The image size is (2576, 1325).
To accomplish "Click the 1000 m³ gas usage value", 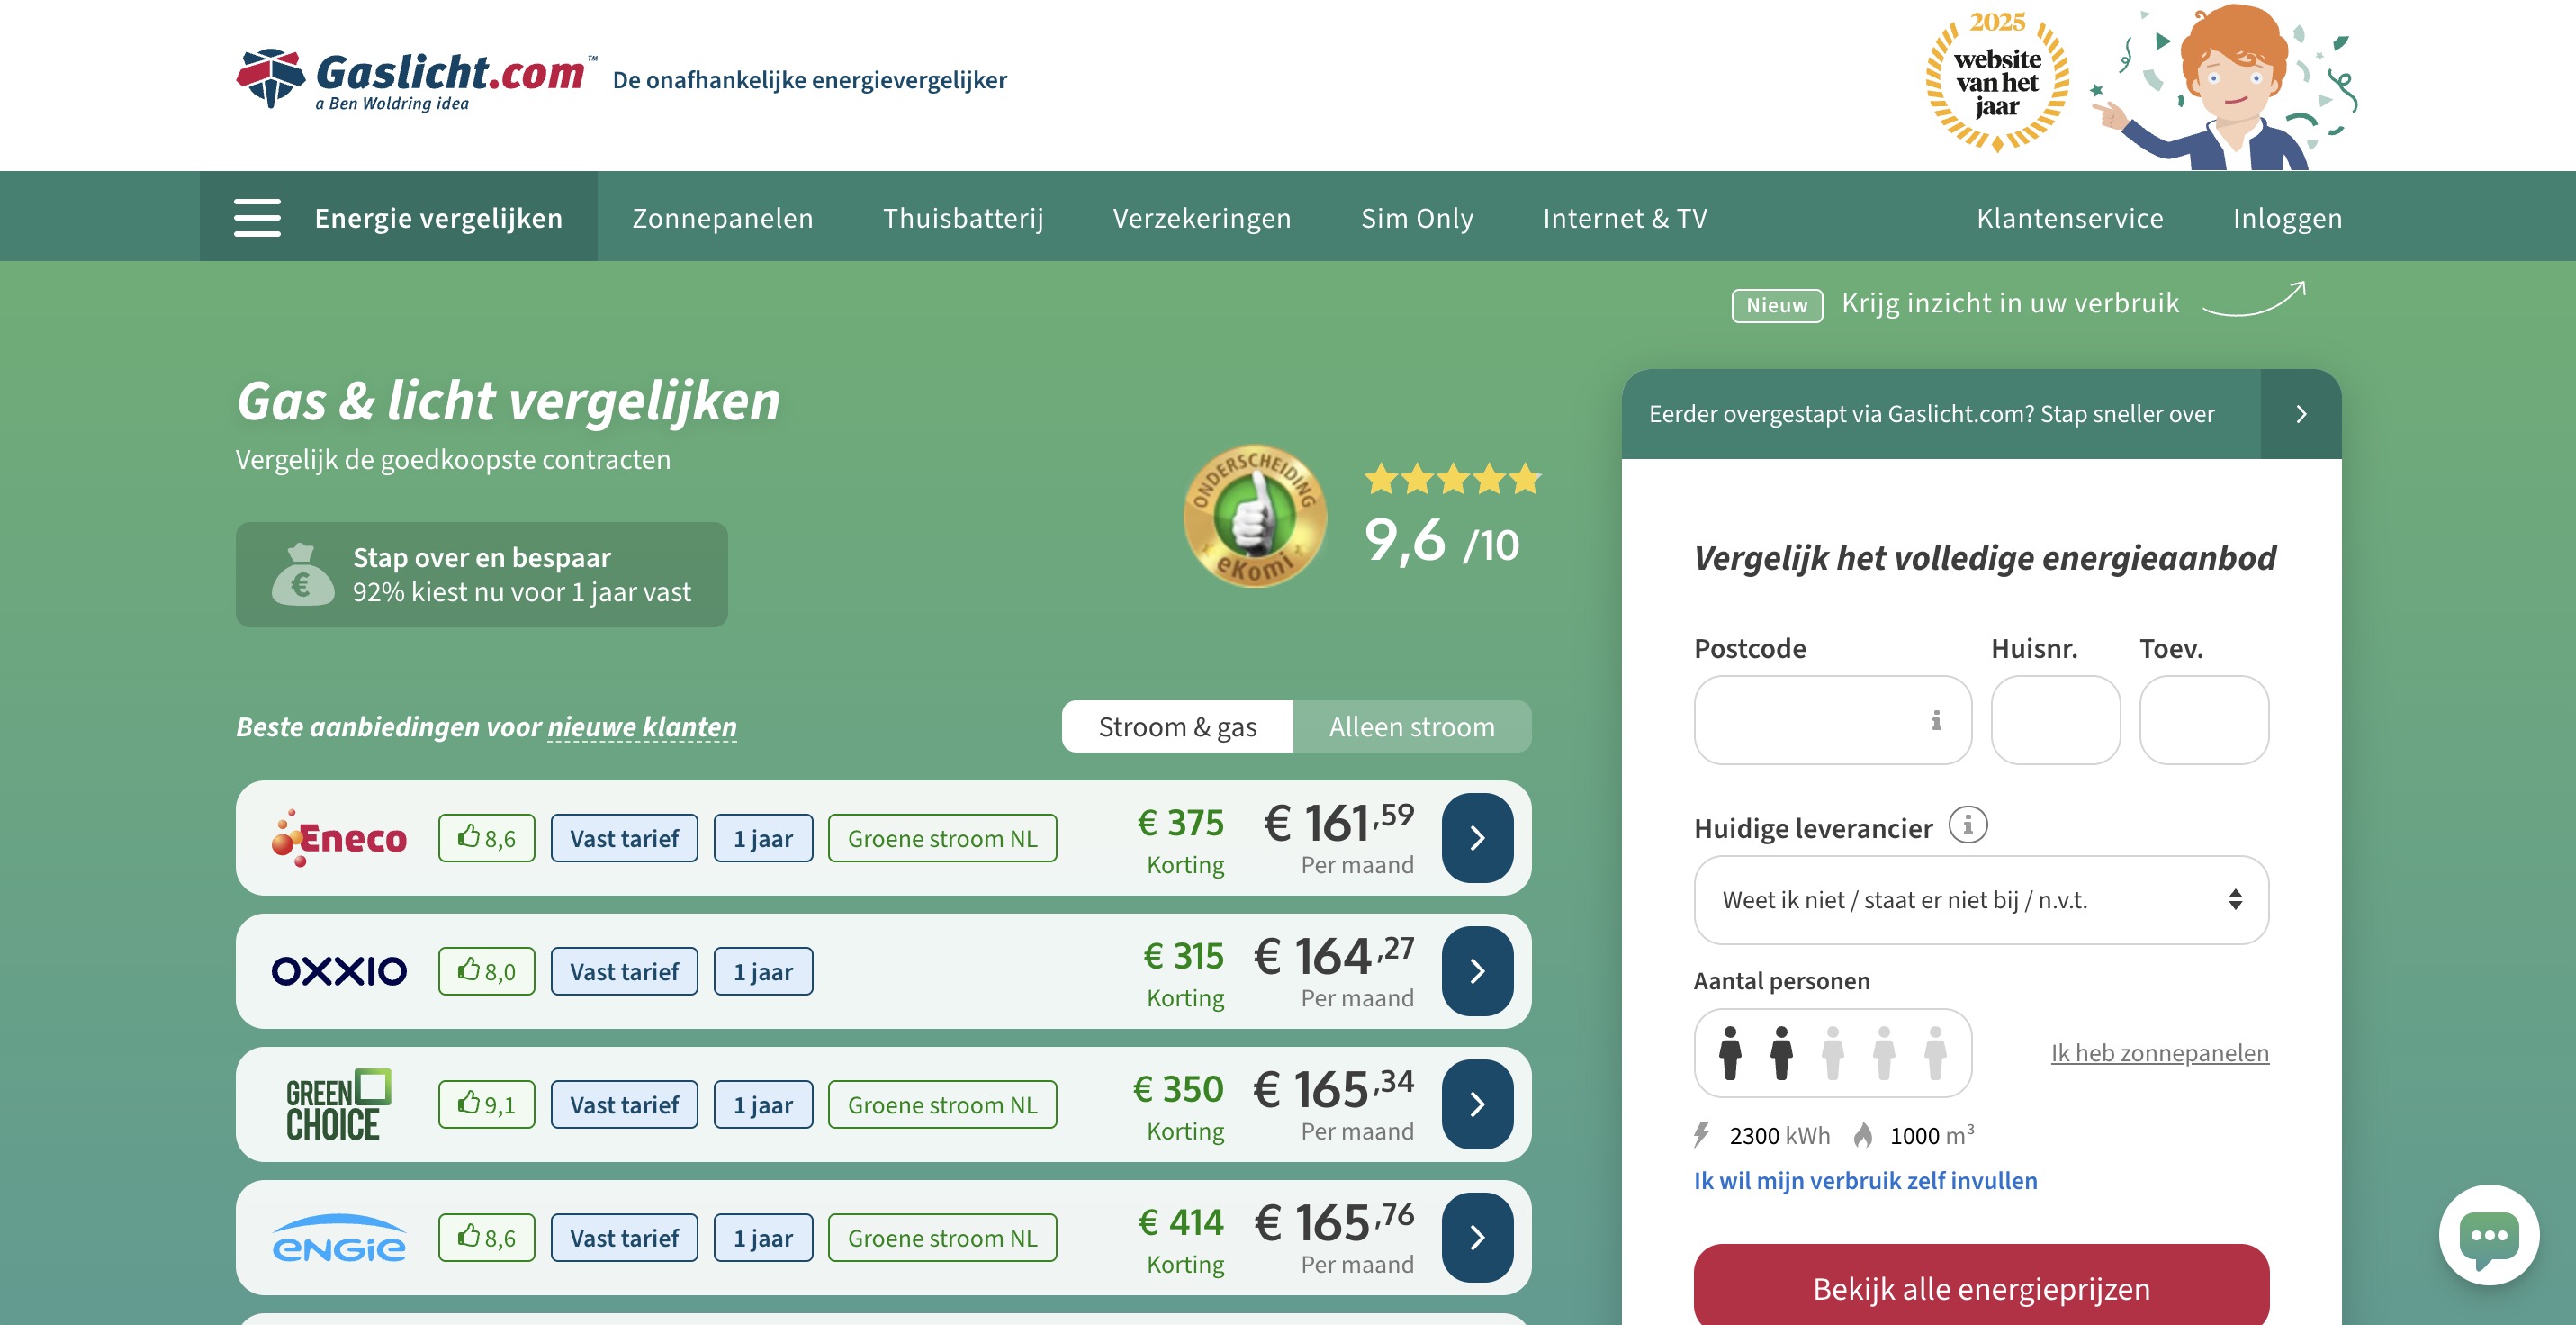I will [1932, 1135].
